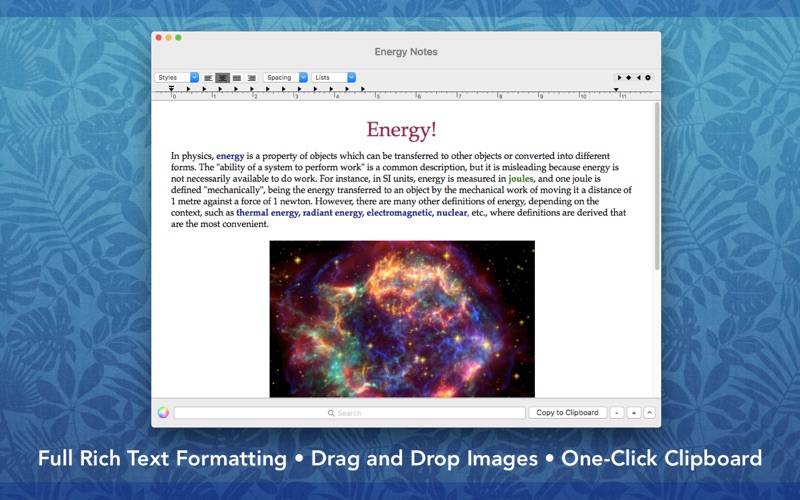Image resolution: width=800 pixels, height=500 pixels.
Task: Click the "electromagnetic" text
Action: pyautogui.click(x=399, y=213)
